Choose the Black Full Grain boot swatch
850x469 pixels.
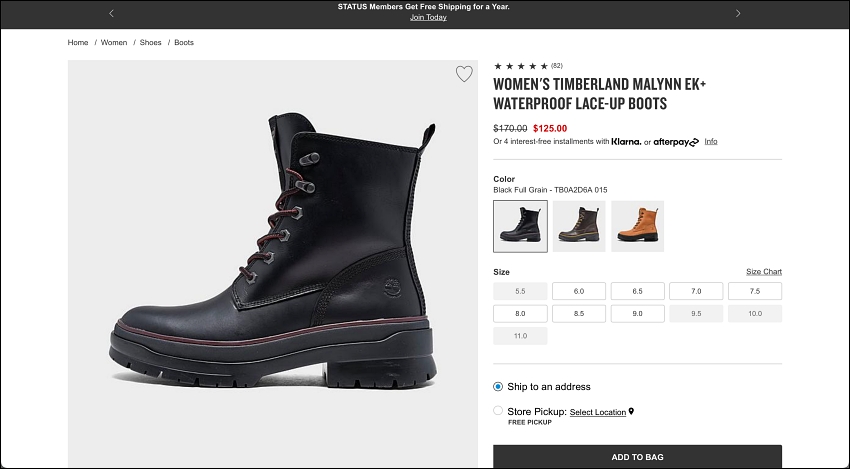(520, 226)
